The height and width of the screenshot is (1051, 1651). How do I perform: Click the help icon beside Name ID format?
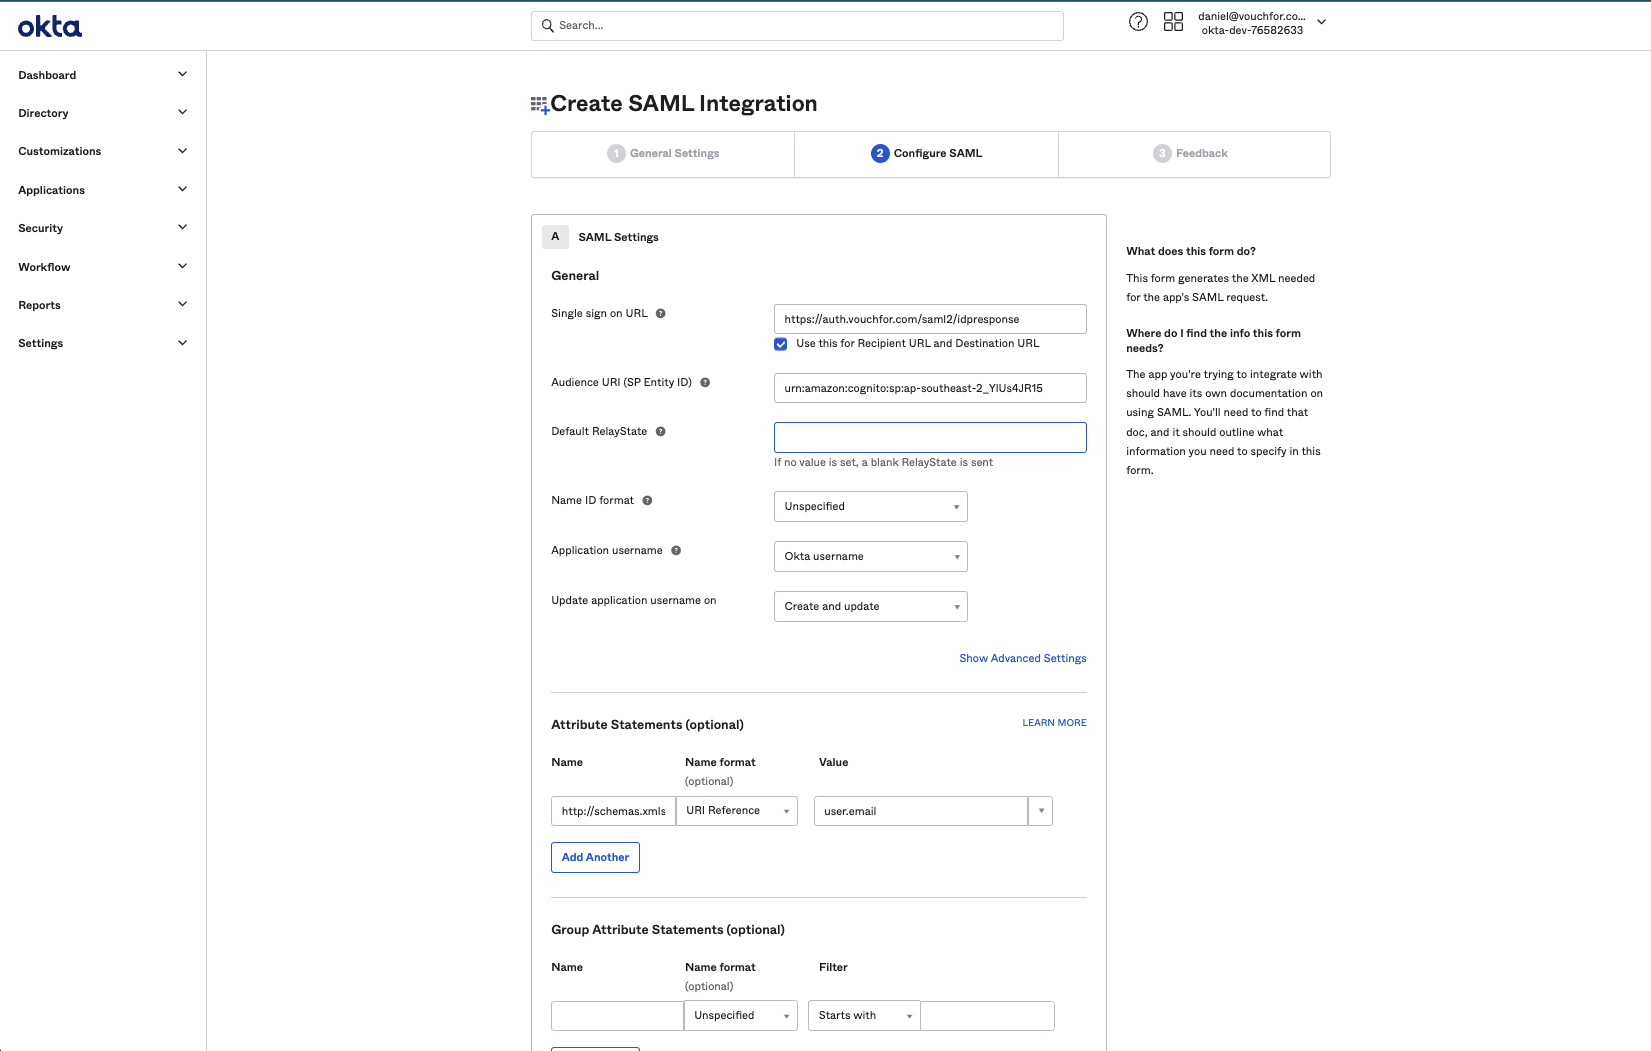pos(647,501)
